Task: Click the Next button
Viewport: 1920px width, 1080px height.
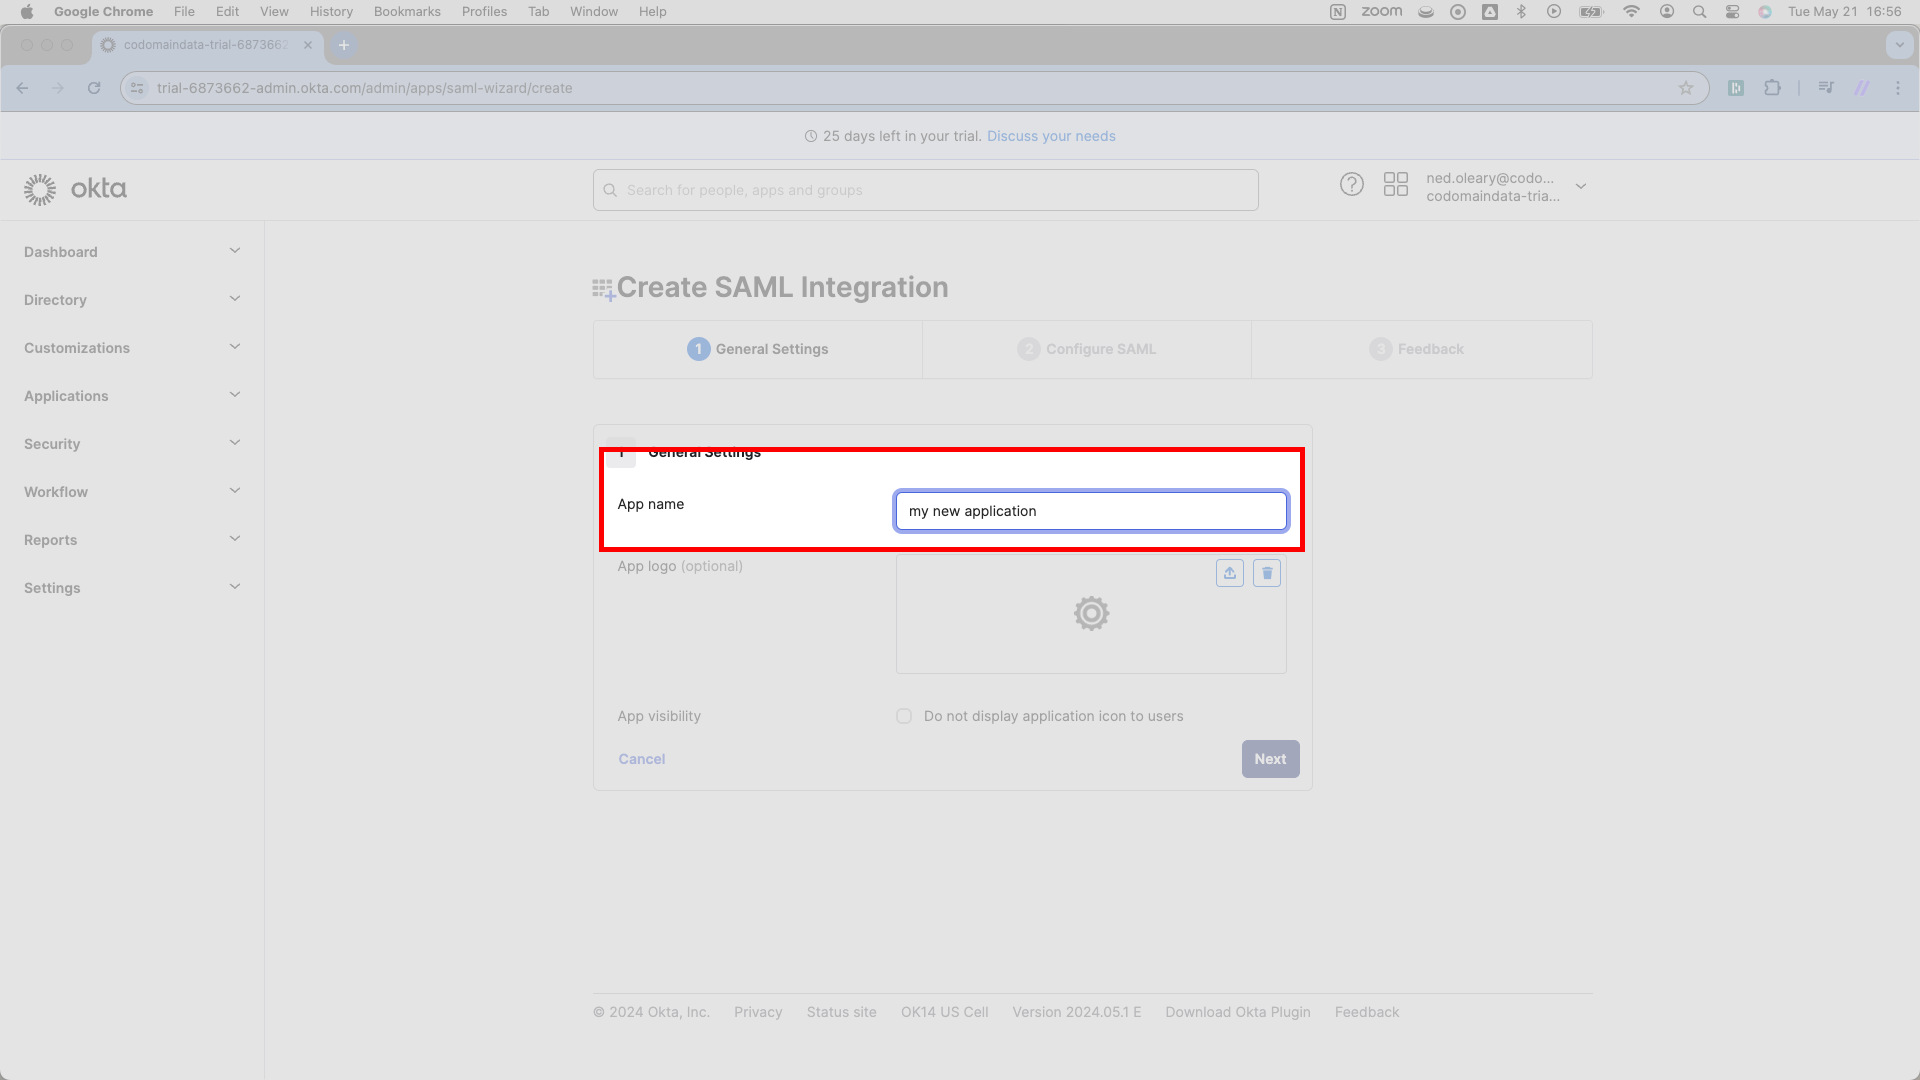Action: (x=1271, y=759)
